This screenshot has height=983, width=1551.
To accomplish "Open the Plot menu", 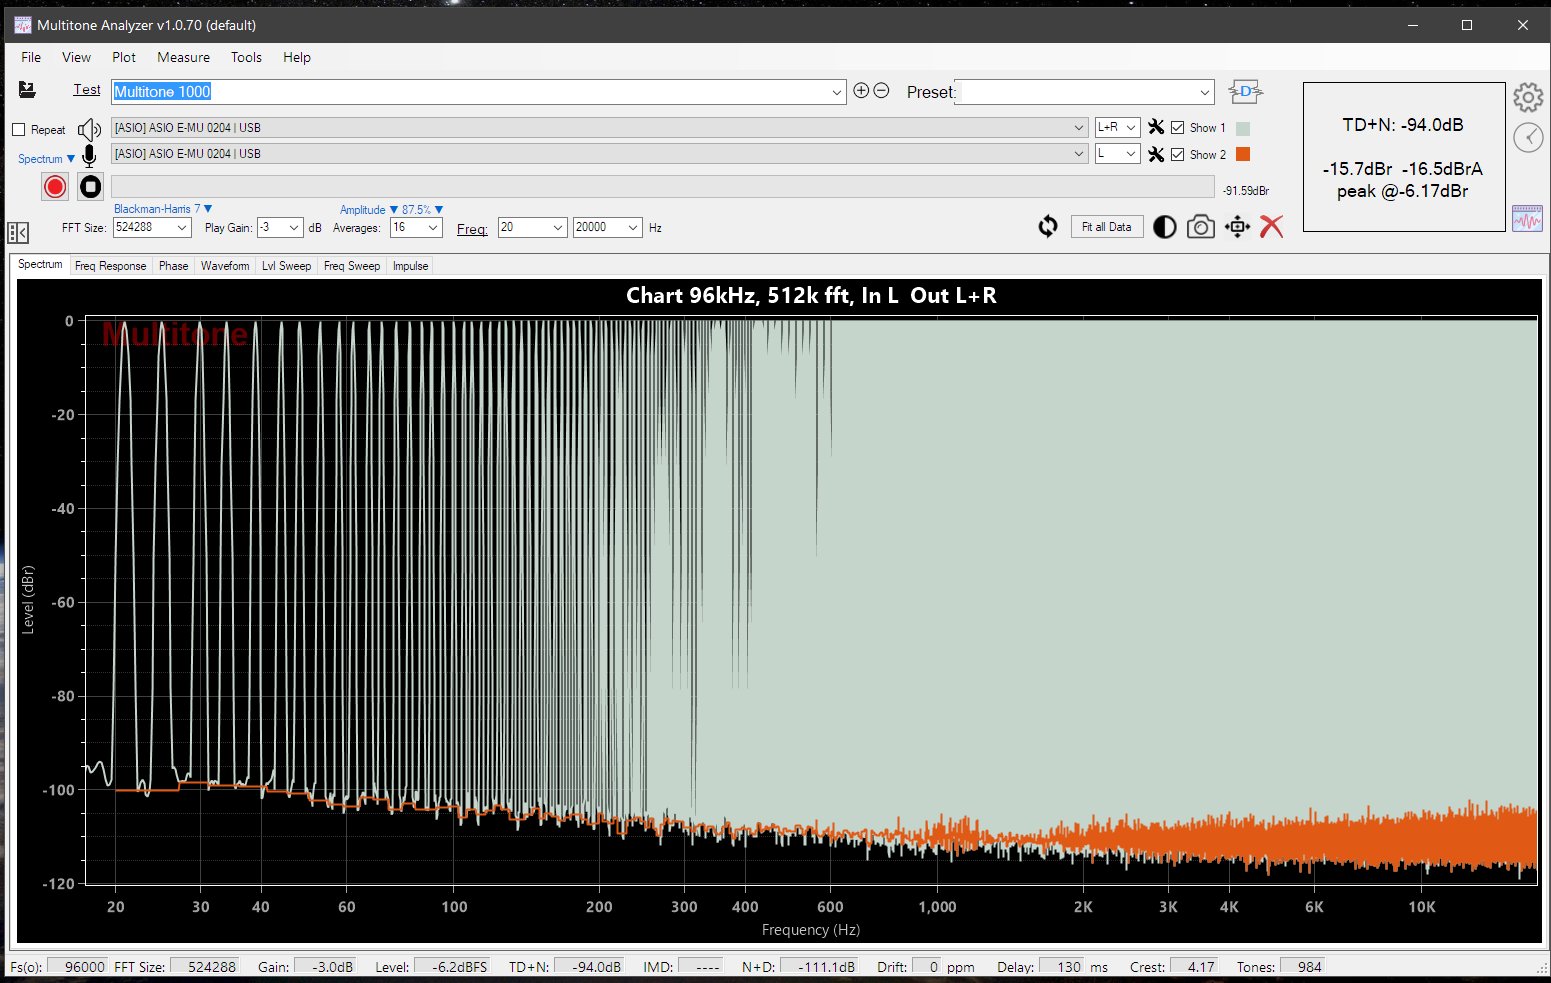I will tap(124, 57).
